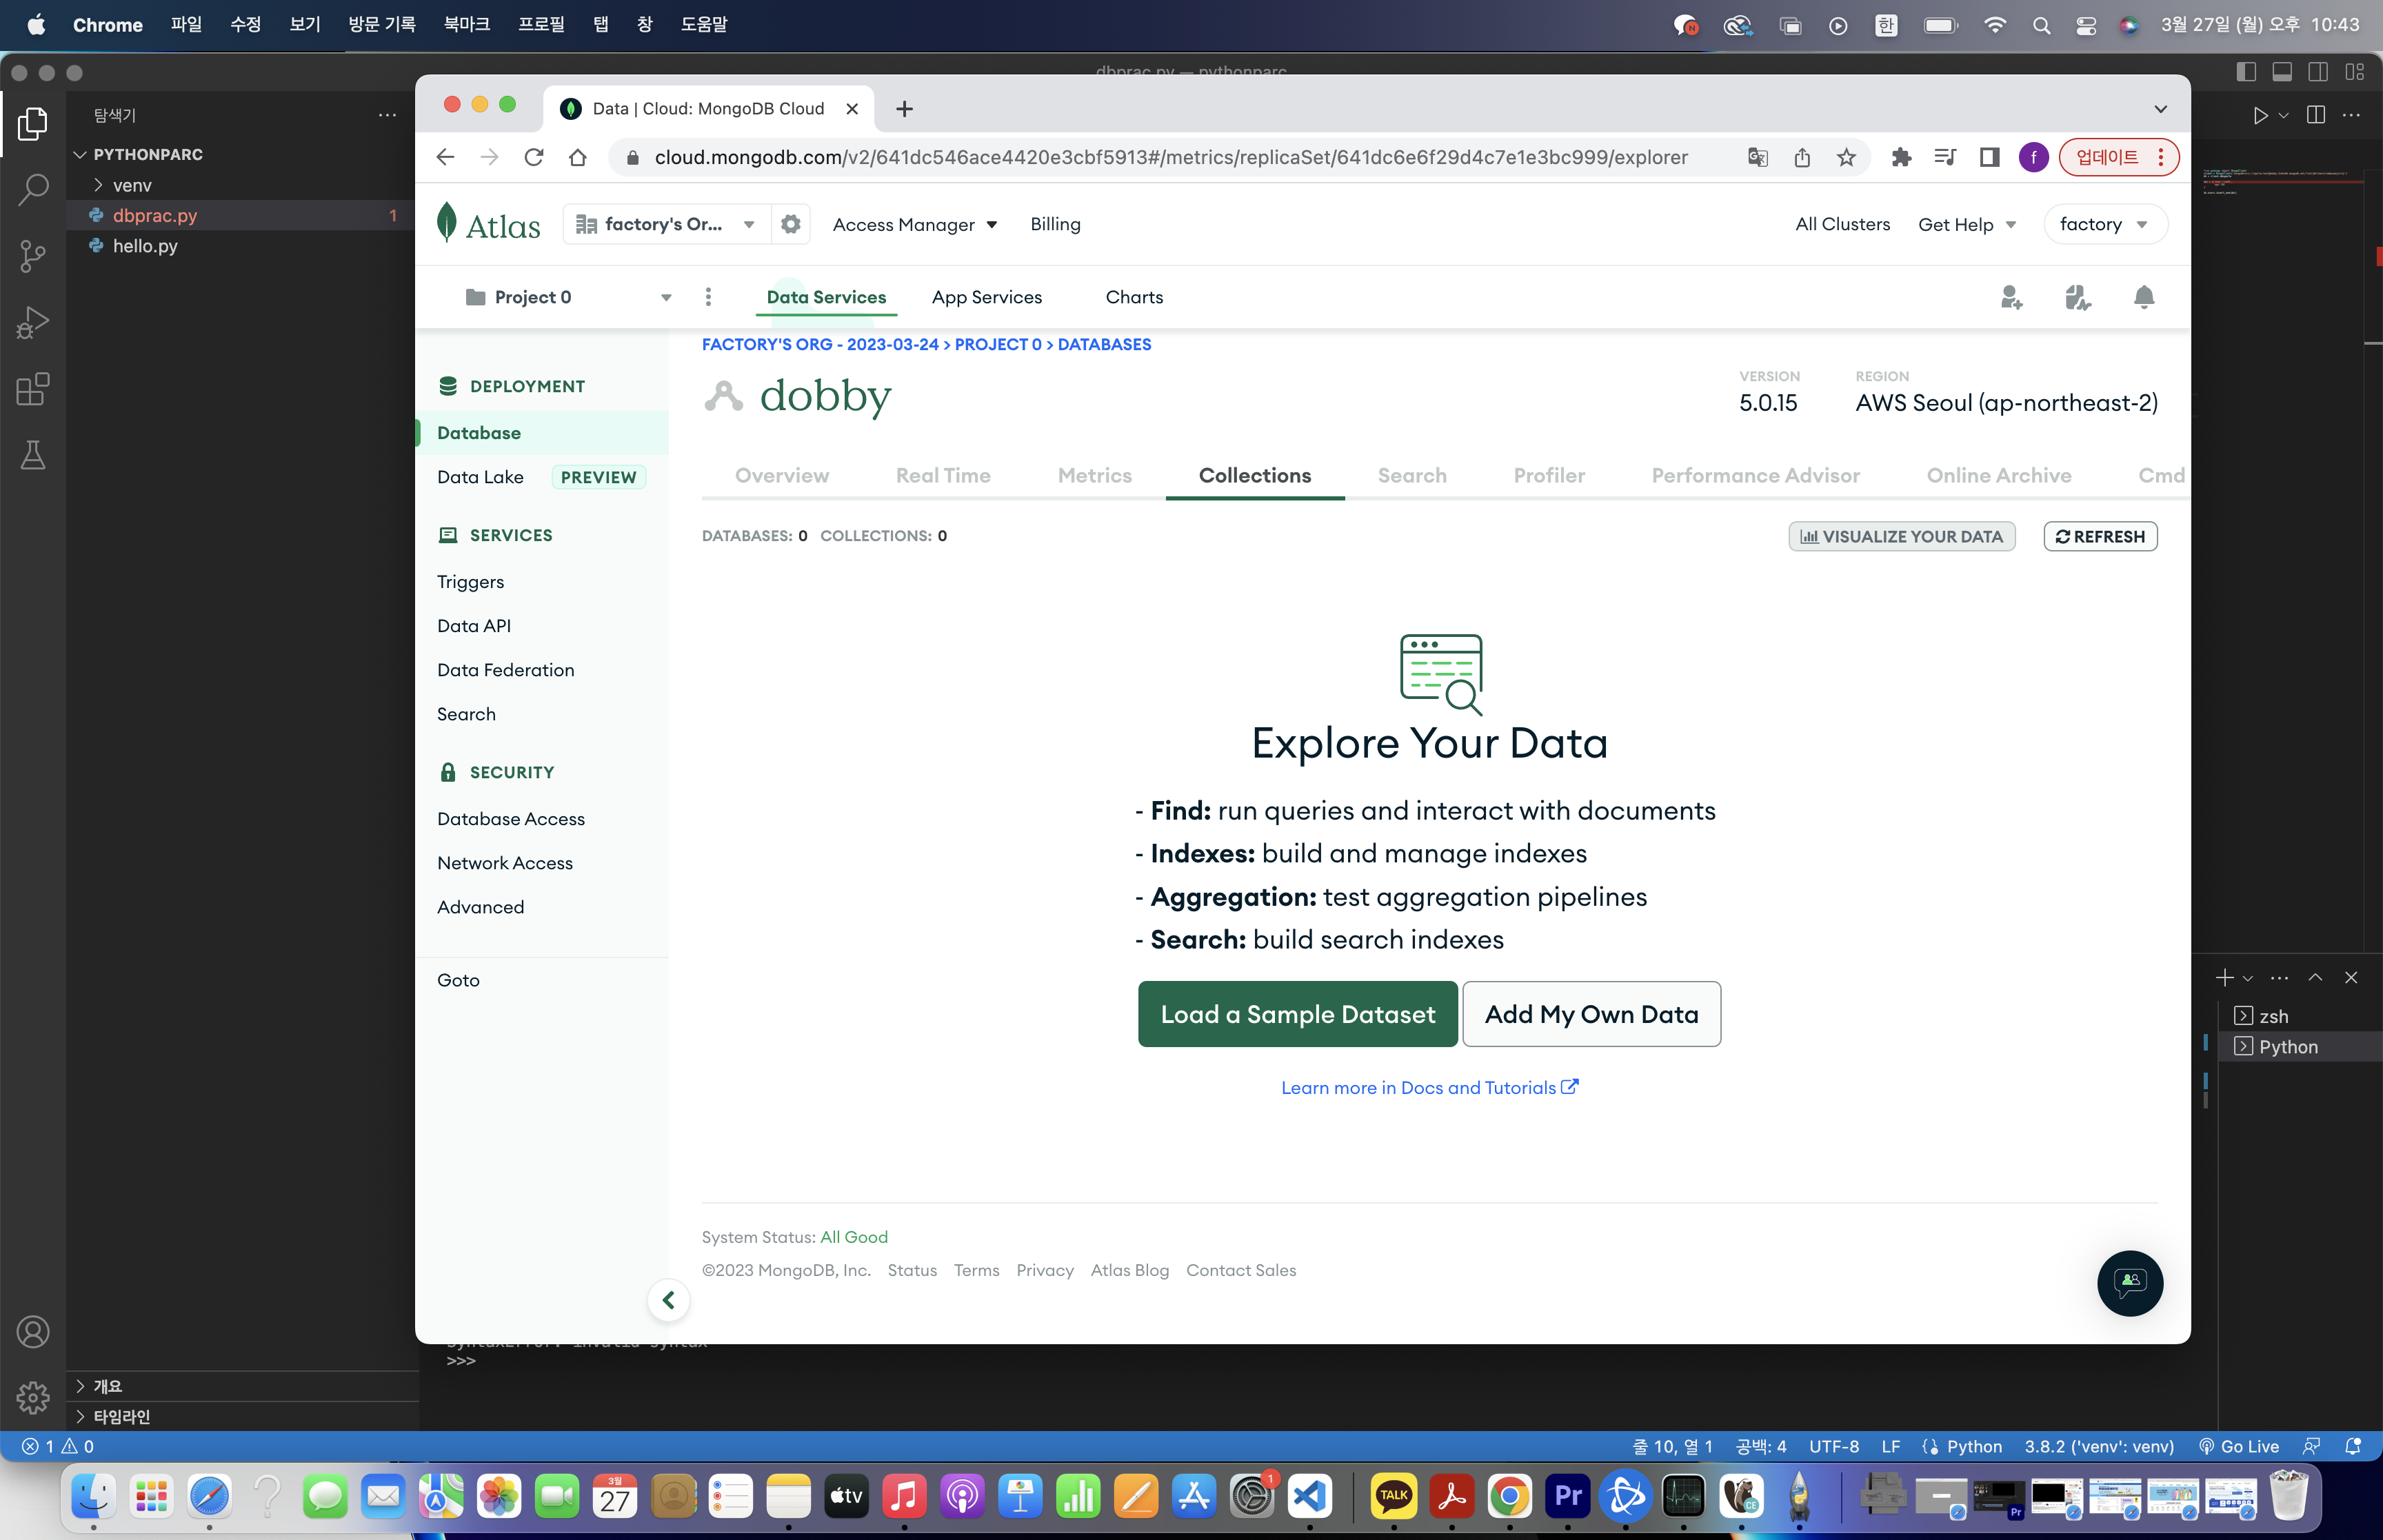This screenshot has width=2383, height=1540.
Task: Open VS Code Testing flask icon
Action: click(x=33, y=455)
